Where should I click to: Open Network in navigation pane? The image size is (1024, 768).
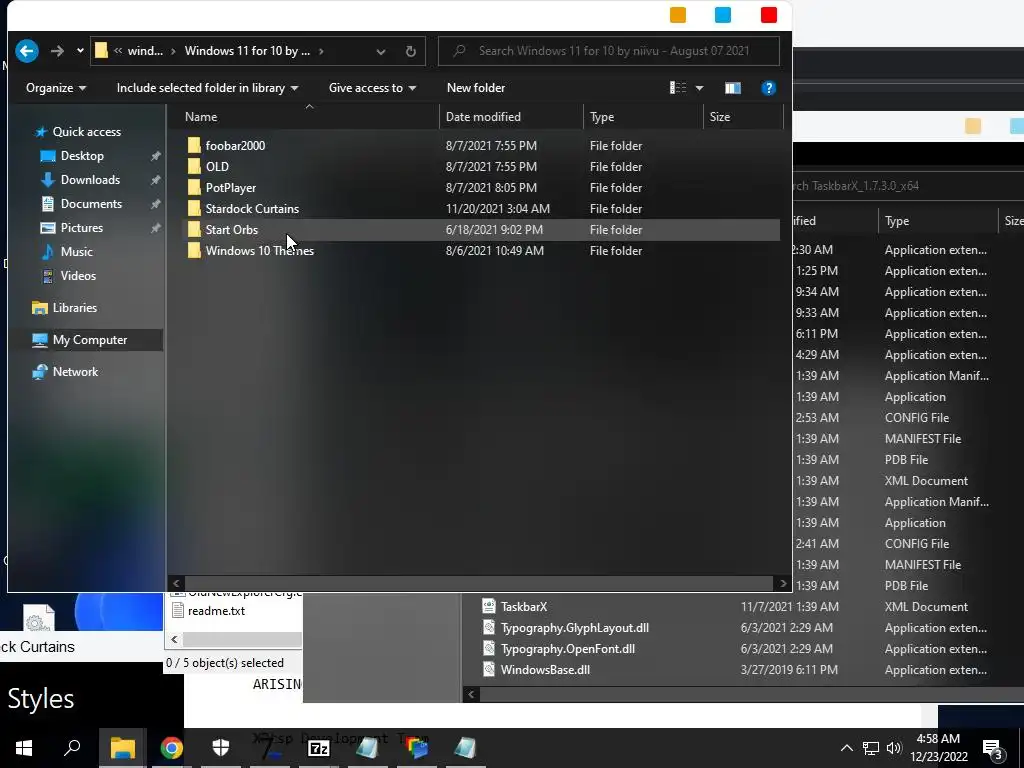click(x=75, y=372)
